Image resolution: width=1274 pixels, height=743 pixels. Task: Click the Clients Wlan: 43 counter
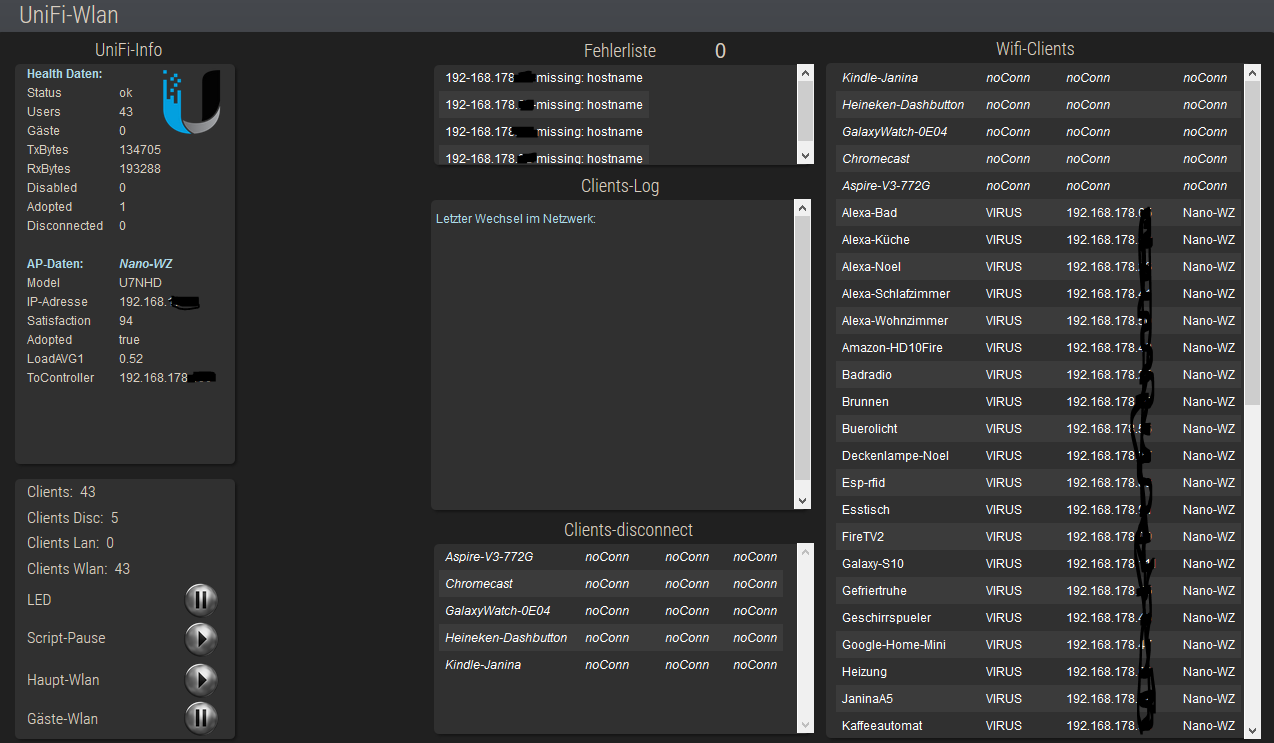pos(78,569)
